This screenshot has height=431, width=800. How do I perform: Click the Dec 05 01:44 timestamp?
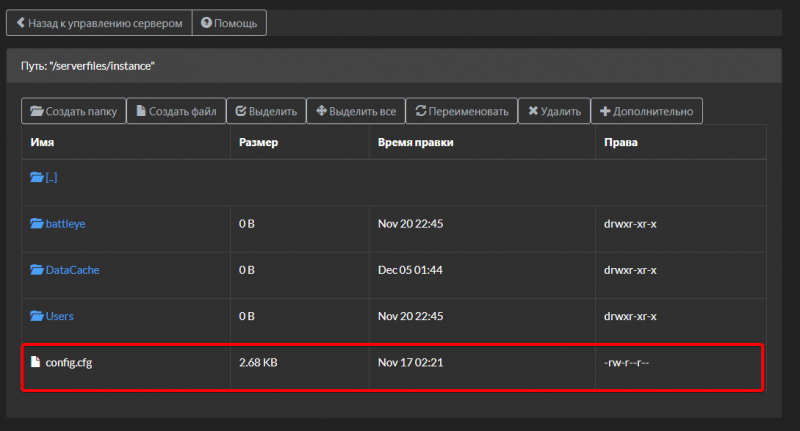coord(410,270)
